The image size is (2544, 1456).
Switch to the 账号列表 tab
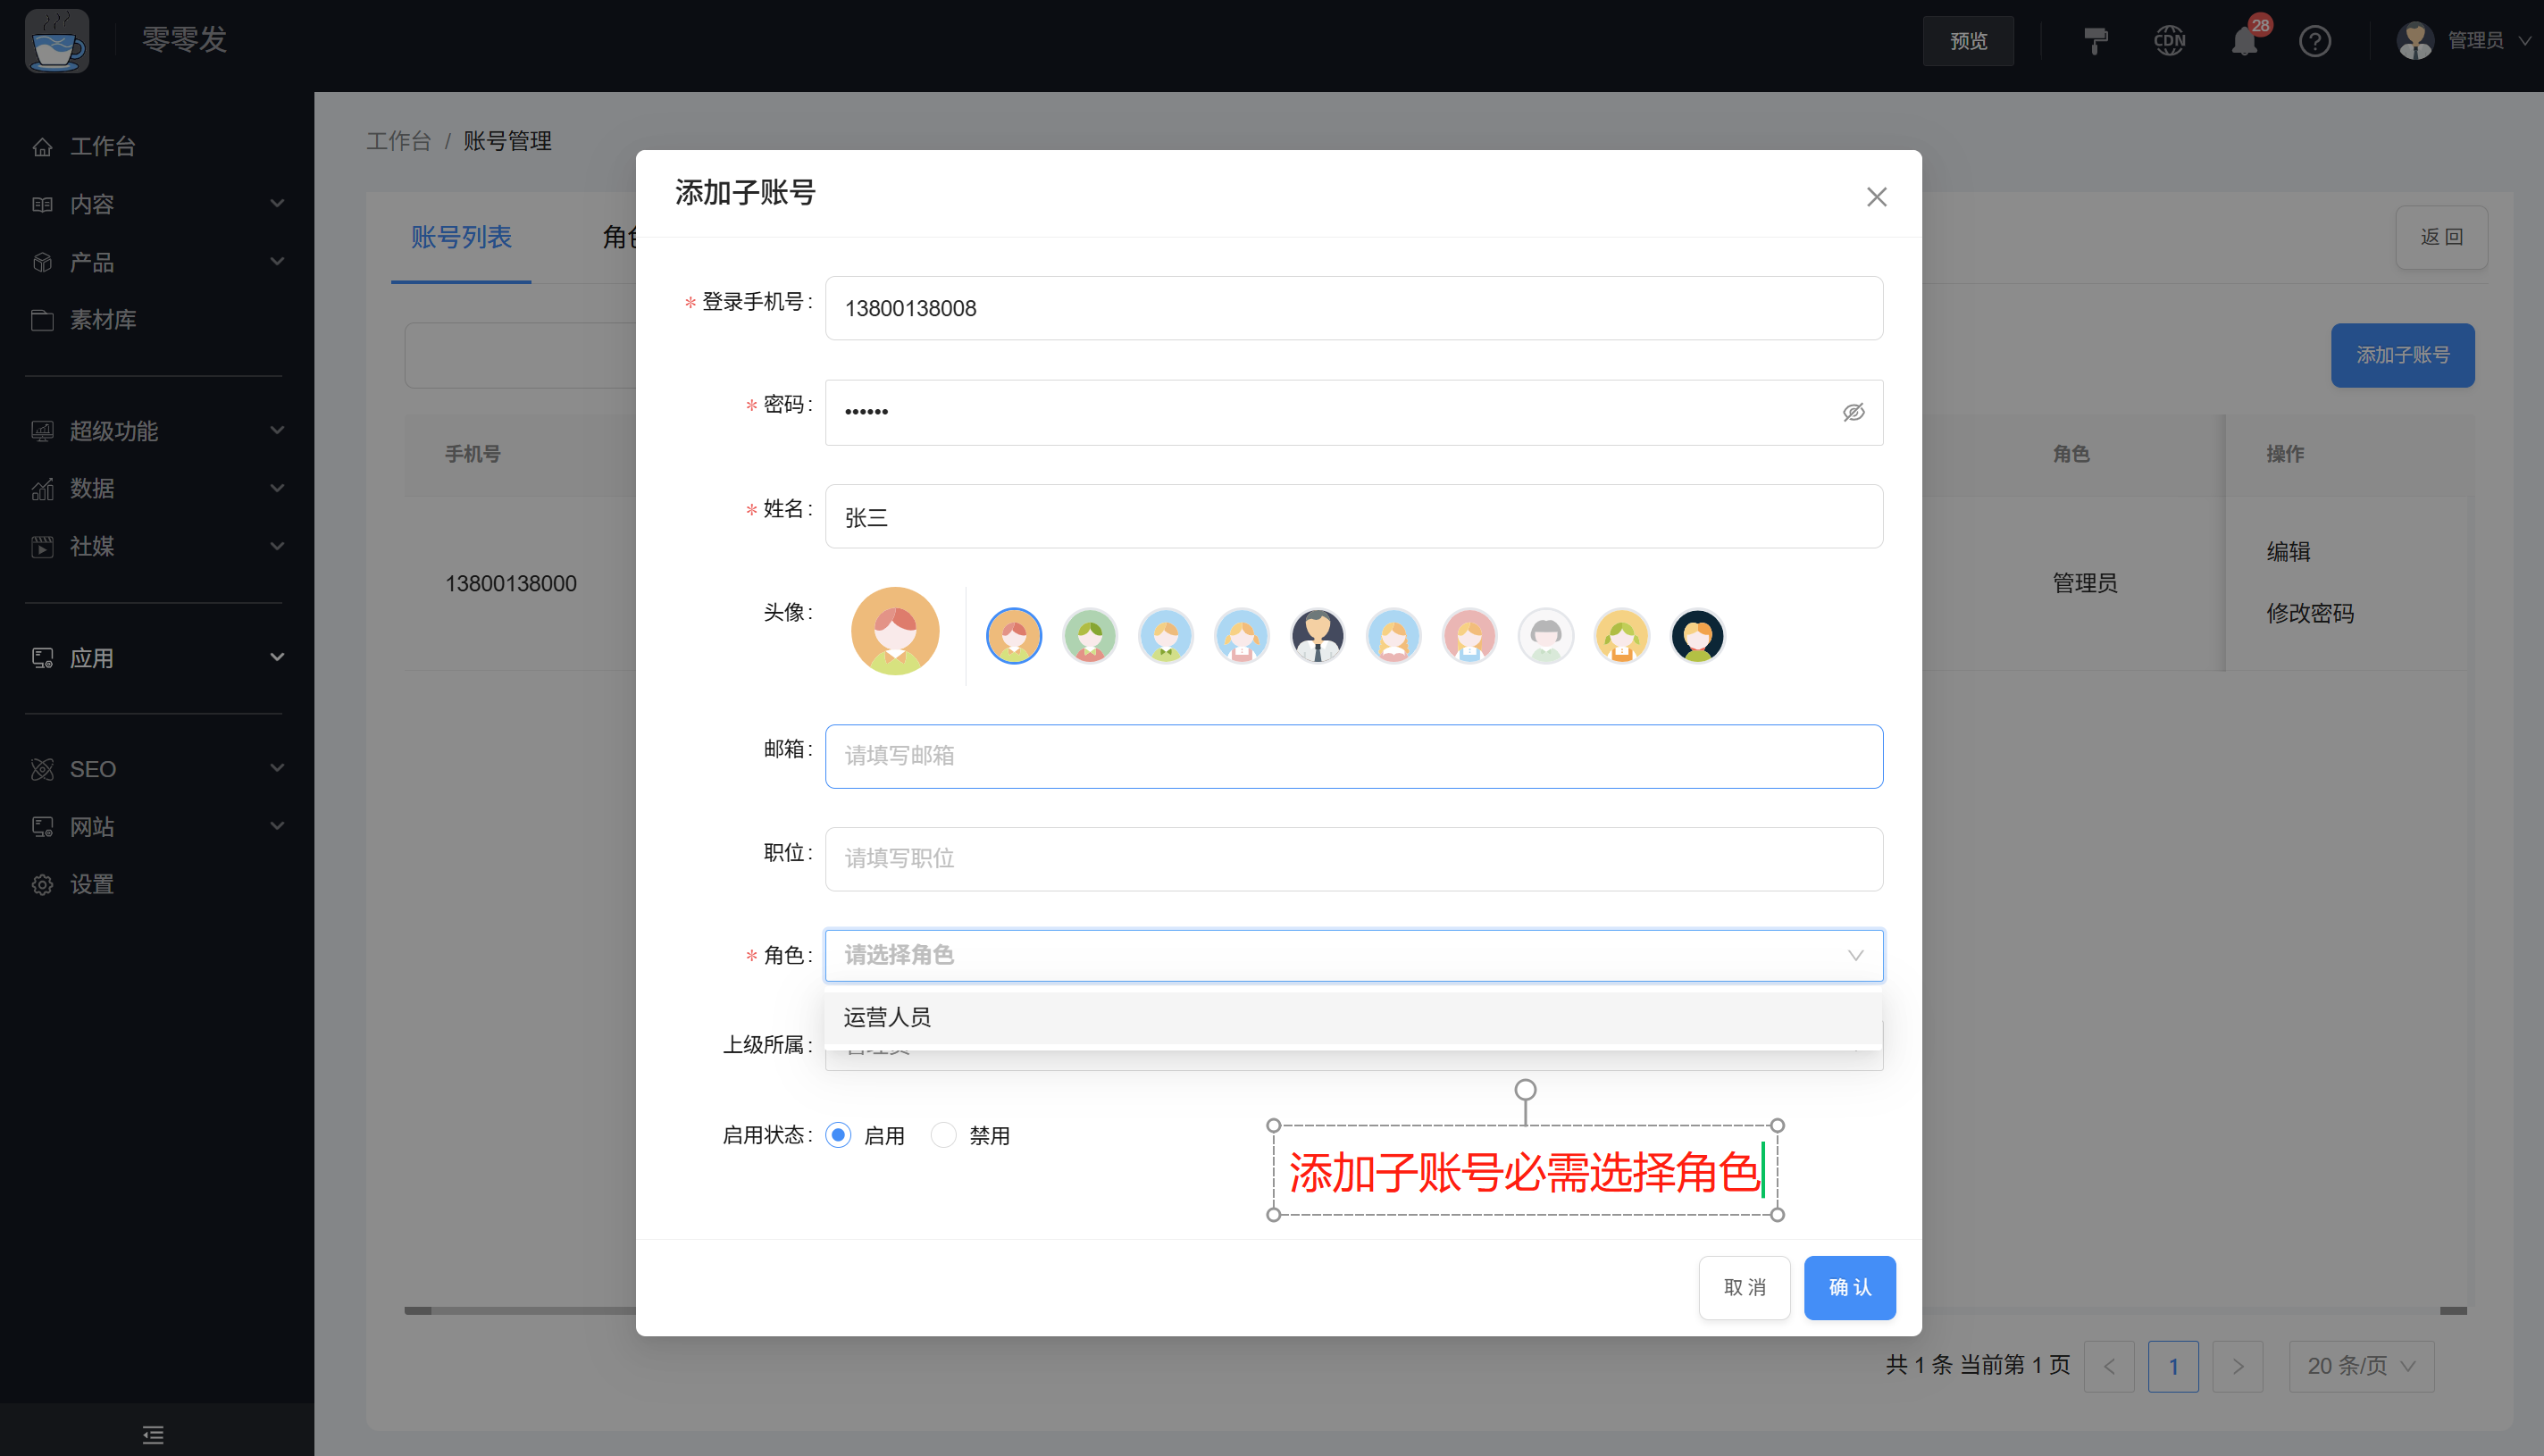[461, 238]
